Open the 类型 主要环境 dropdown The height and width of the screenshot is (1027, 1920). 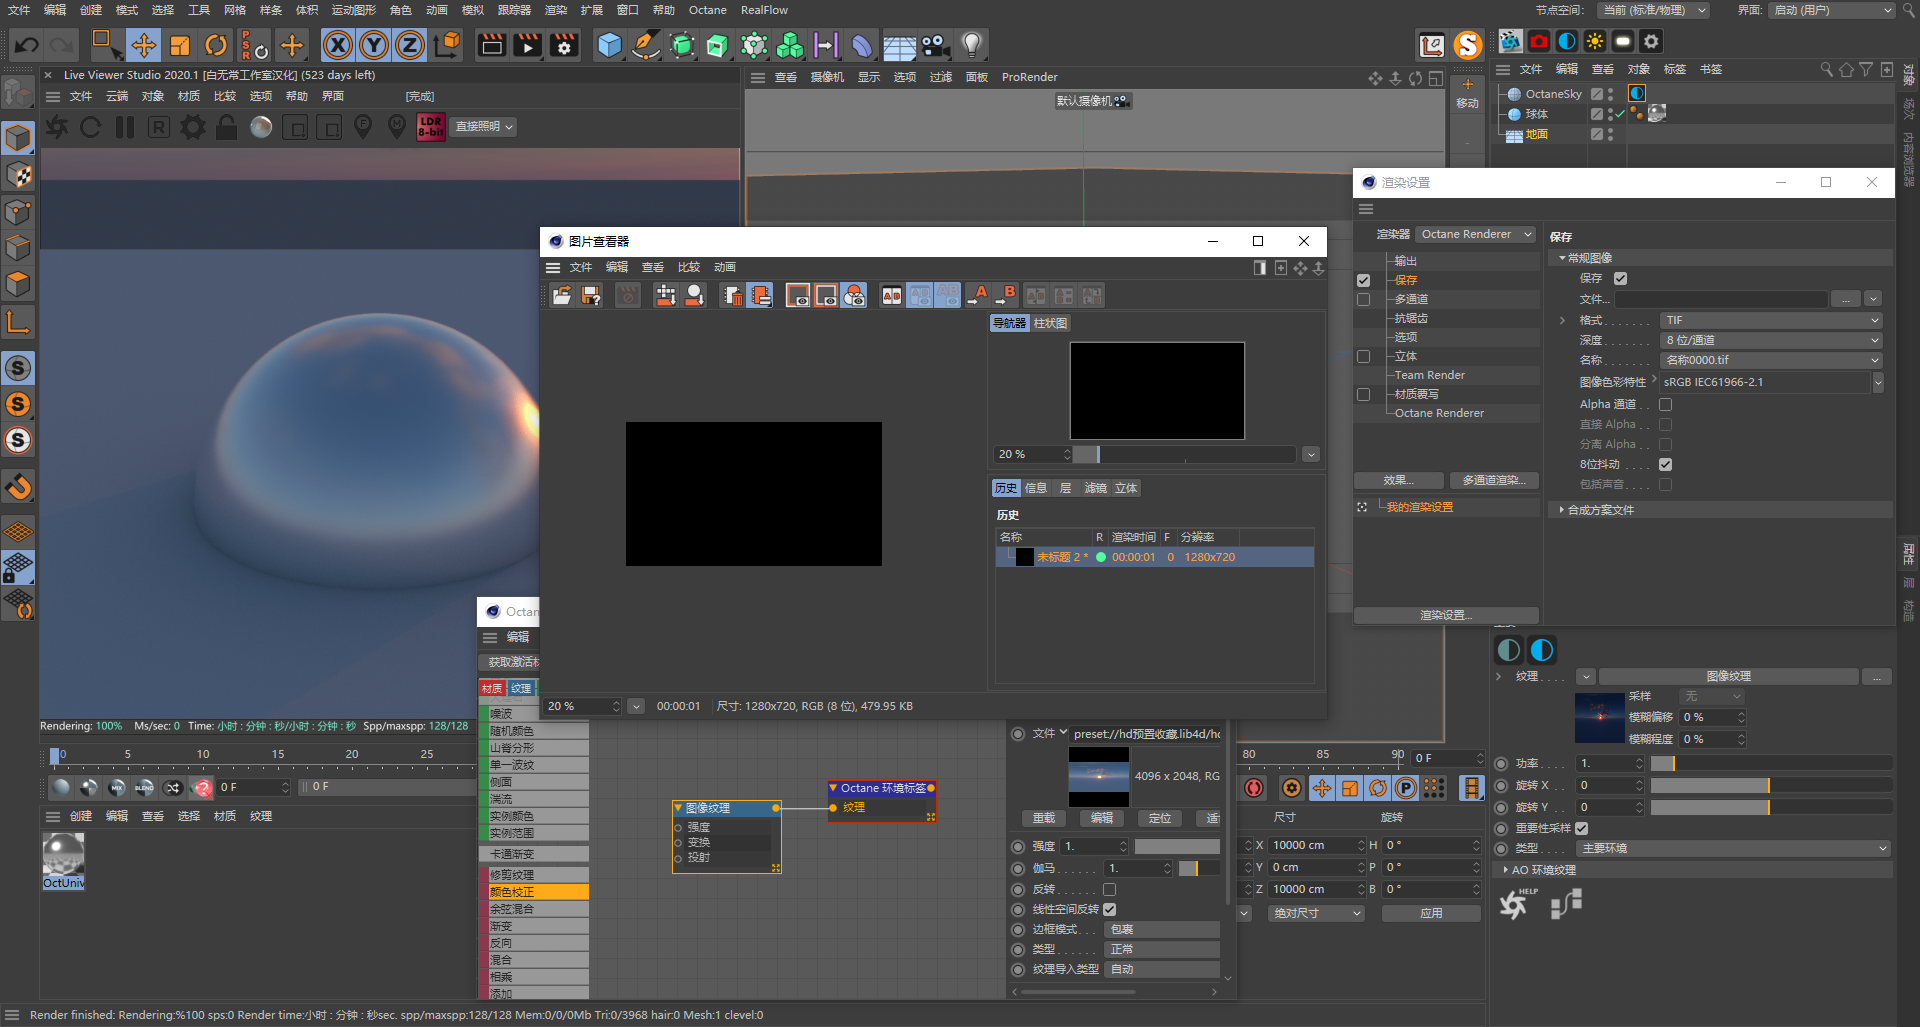click(1733, 848)
